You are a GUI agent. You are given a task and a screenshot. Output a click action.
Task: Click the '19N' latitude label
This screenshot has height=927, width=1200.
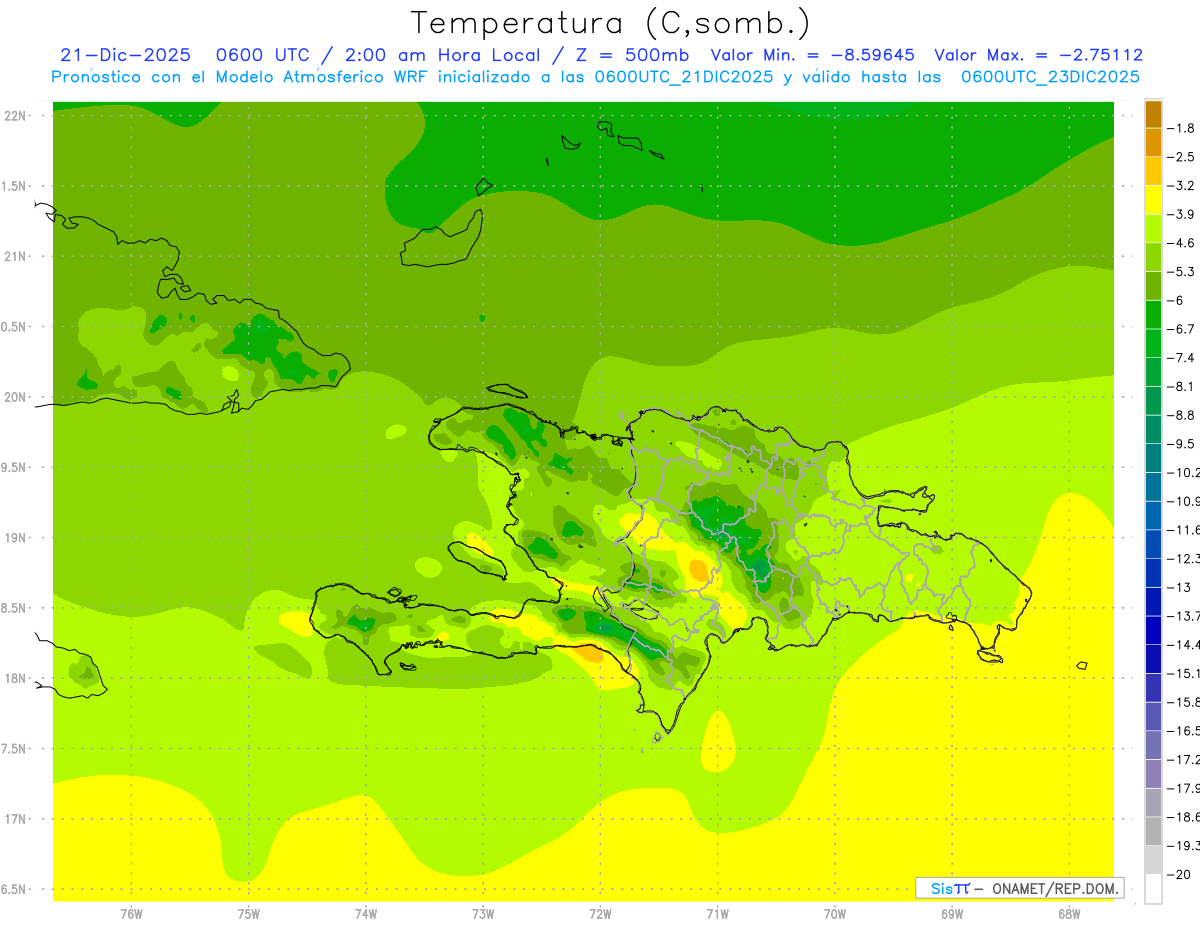[x=15, y=538]
